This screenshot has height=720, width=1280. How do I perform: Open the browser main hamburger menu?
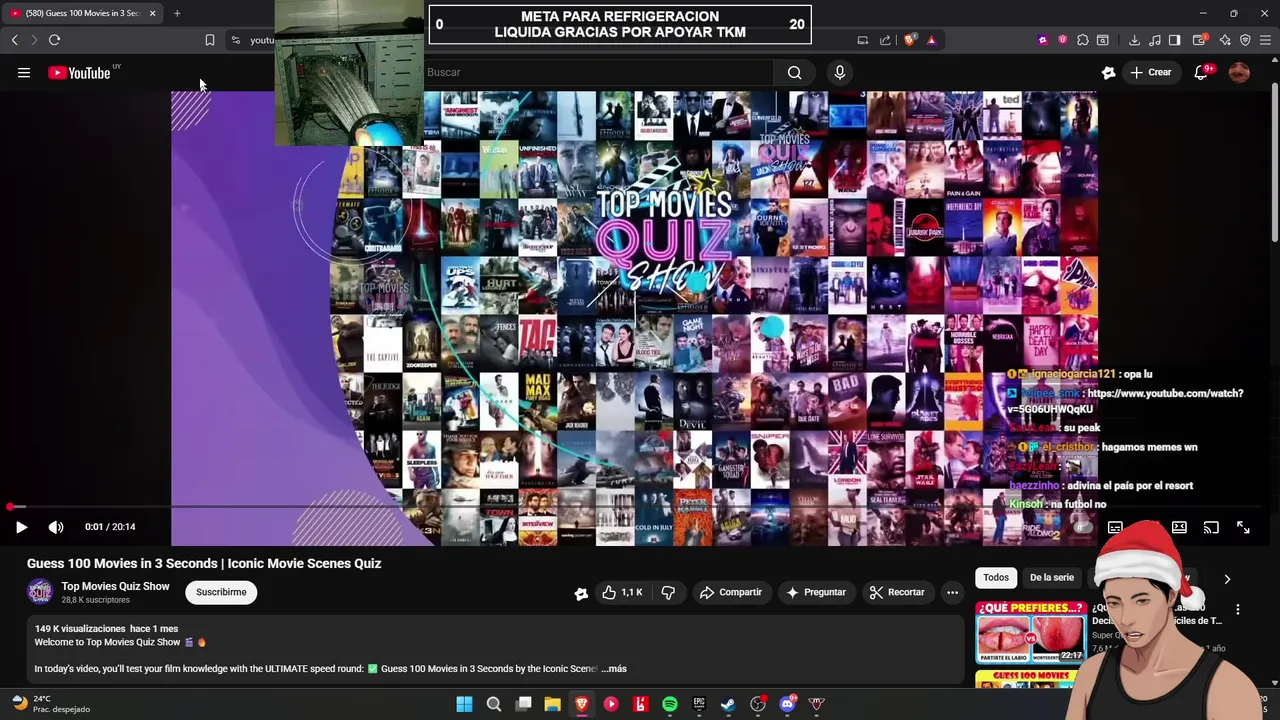pyautogui.click(x=1265, y=40)
